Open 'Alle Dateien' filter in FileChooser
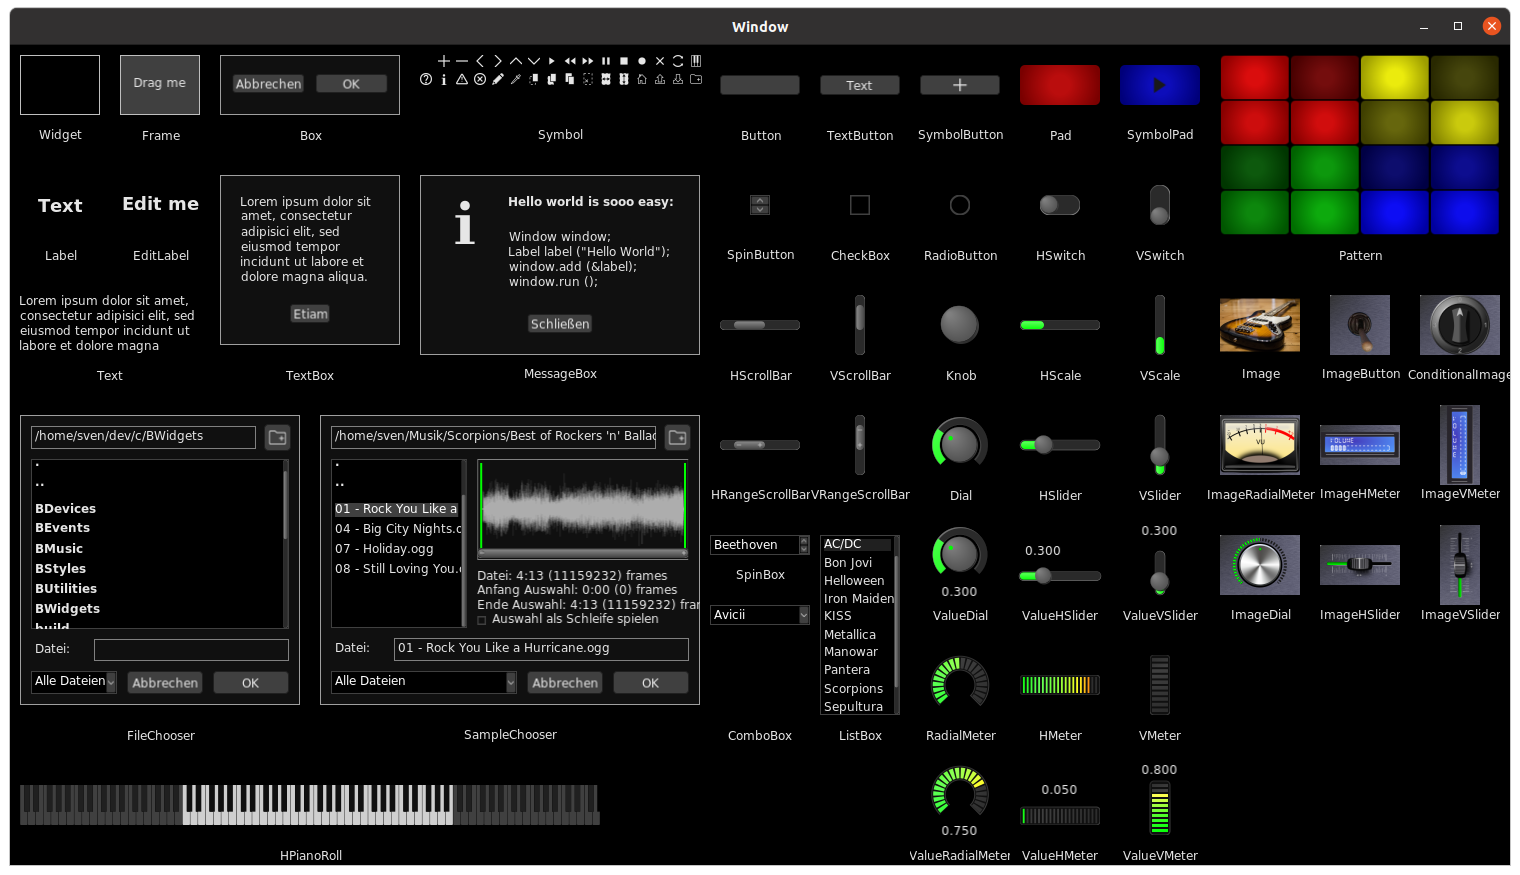The height and width of the screenshot is (875, 1520). [75, 682]
